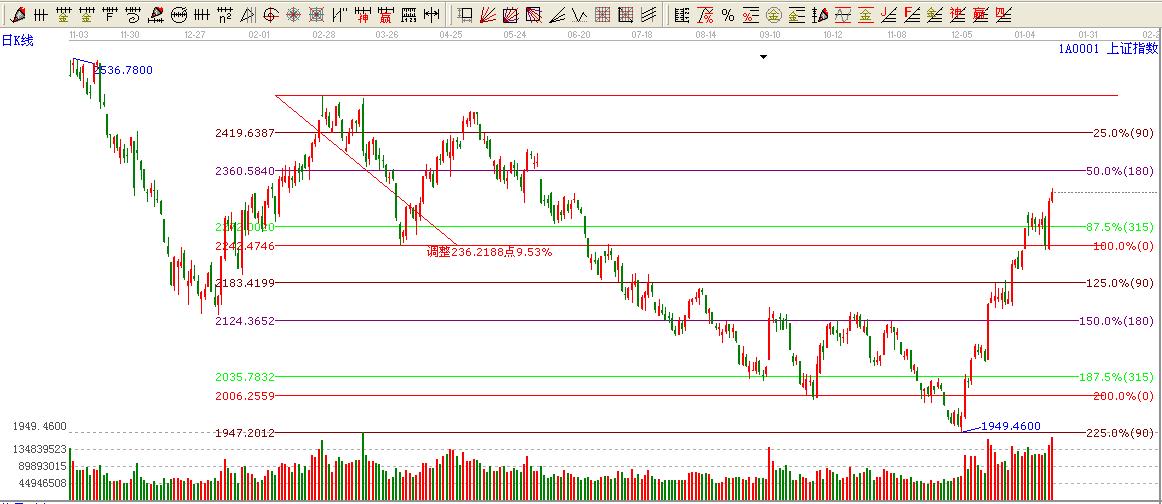Viewport: 1162px width, 504px height.
Task: Click the 1A0001 上证指数 stock name
Action: (x=1108, y=48)
